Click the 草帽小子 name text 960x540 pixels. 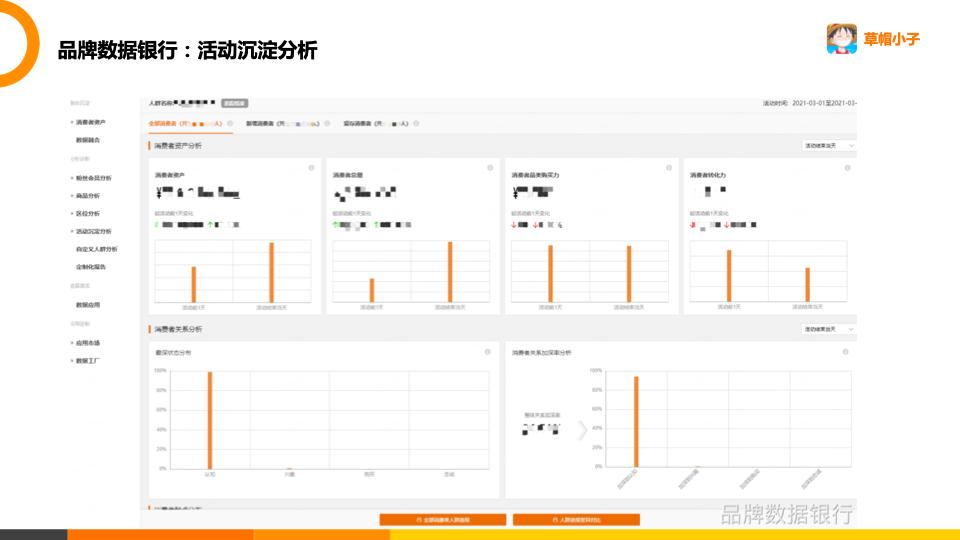[891, 39]
